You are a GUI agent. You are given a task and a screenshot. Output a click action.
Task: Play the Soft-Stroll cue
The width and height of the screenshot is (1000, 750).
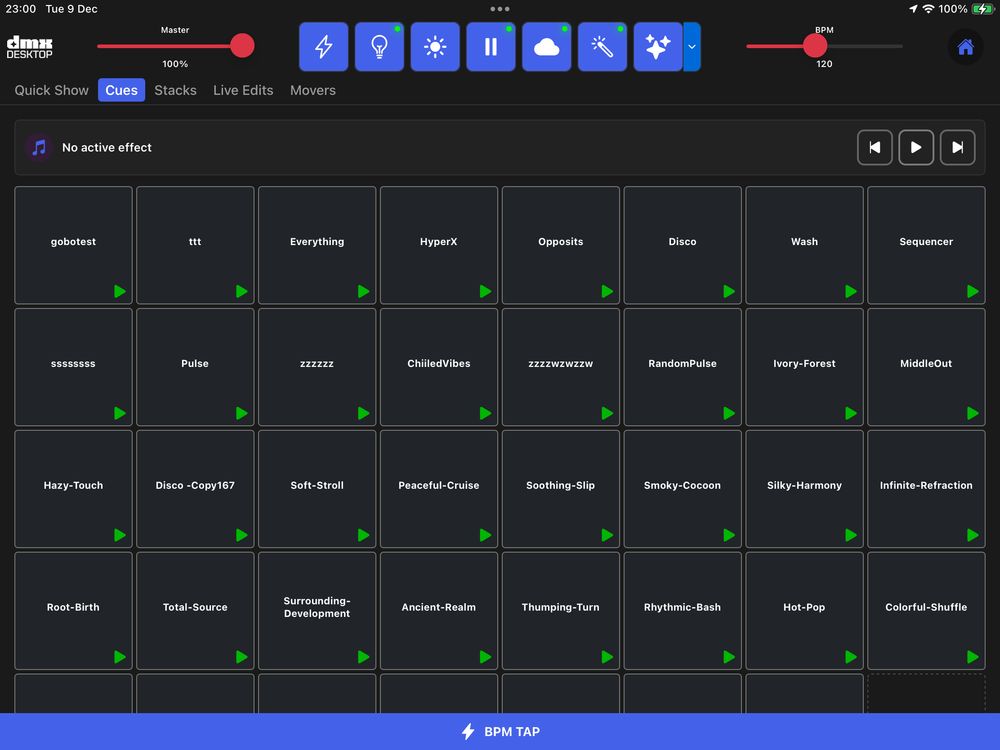coord(364,535)
